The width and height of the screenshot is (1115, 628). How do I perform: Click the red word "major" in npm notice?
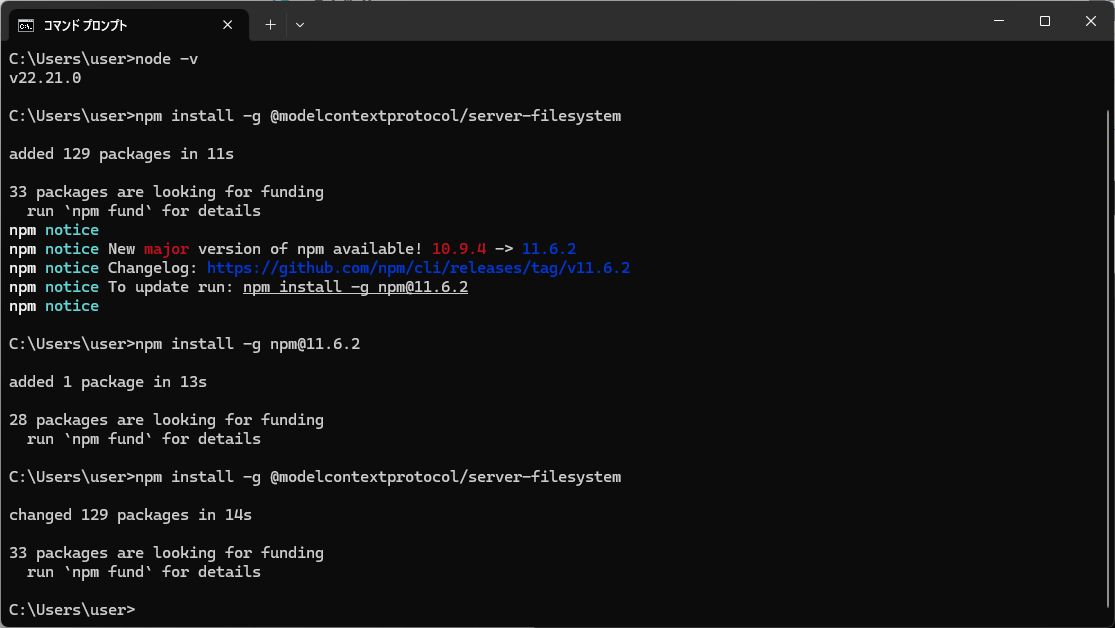pyautogui.click(x=166, y=249)
